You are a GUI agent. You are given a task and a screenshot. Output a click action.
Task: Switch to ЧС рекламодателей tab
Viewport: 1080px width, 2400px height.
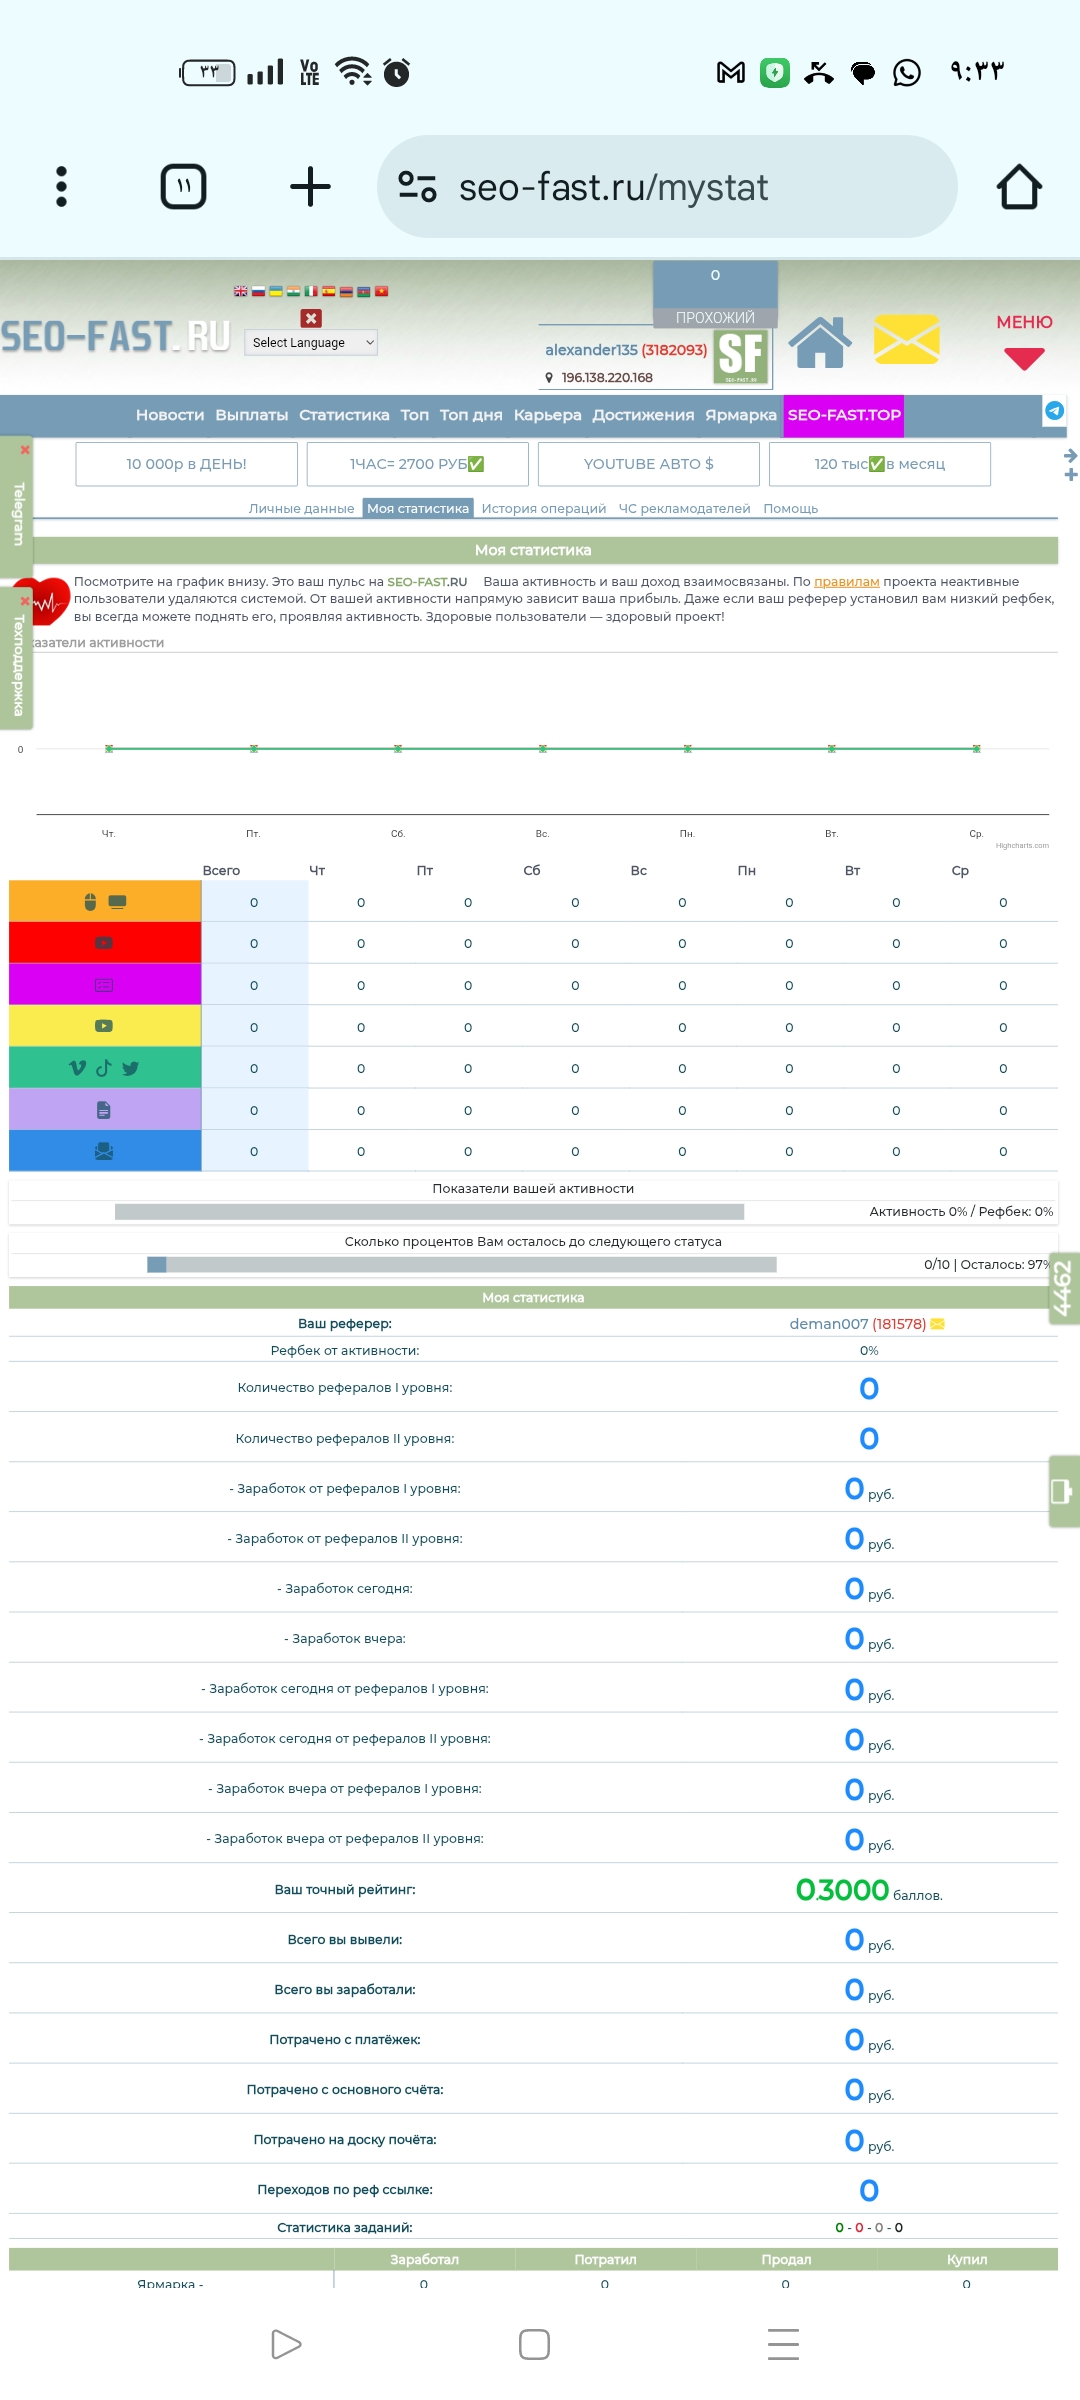tap(684, 508)
